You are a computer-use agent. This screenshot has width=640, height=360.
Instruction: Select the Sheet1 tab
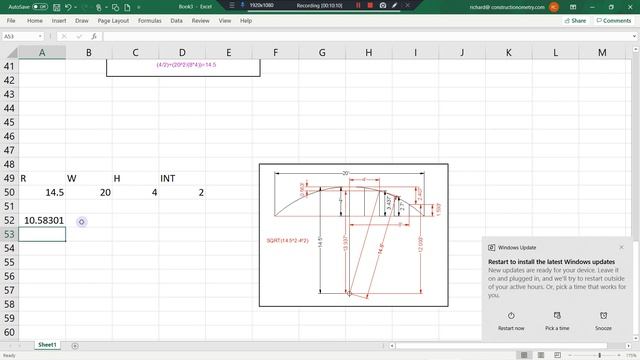coord(47,345)
